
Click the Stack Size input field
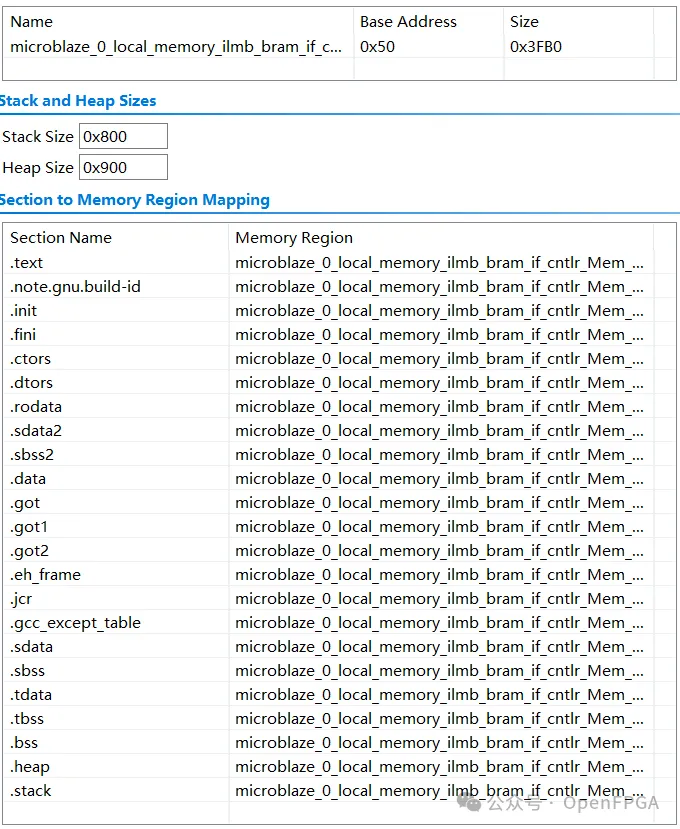pos(123,137)
